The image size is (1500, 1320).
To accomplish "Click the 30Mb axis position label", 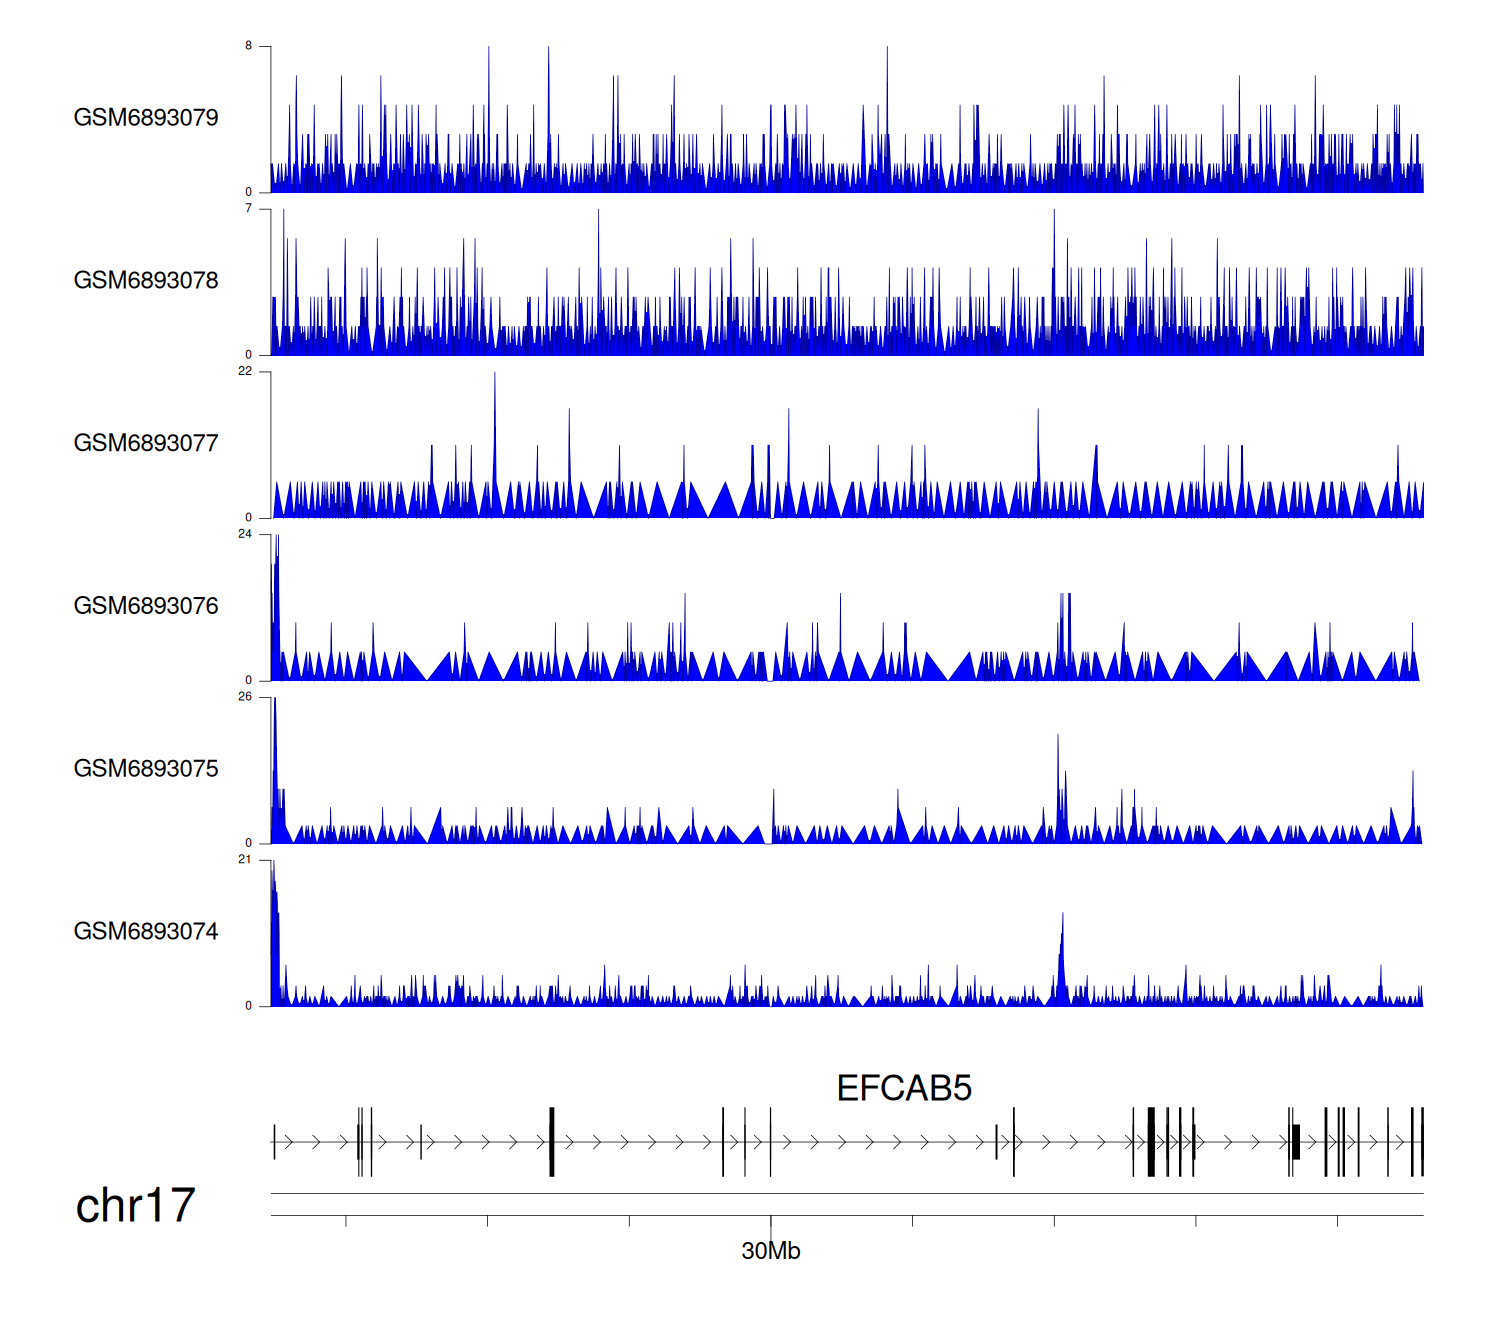I will point(770,1251).
